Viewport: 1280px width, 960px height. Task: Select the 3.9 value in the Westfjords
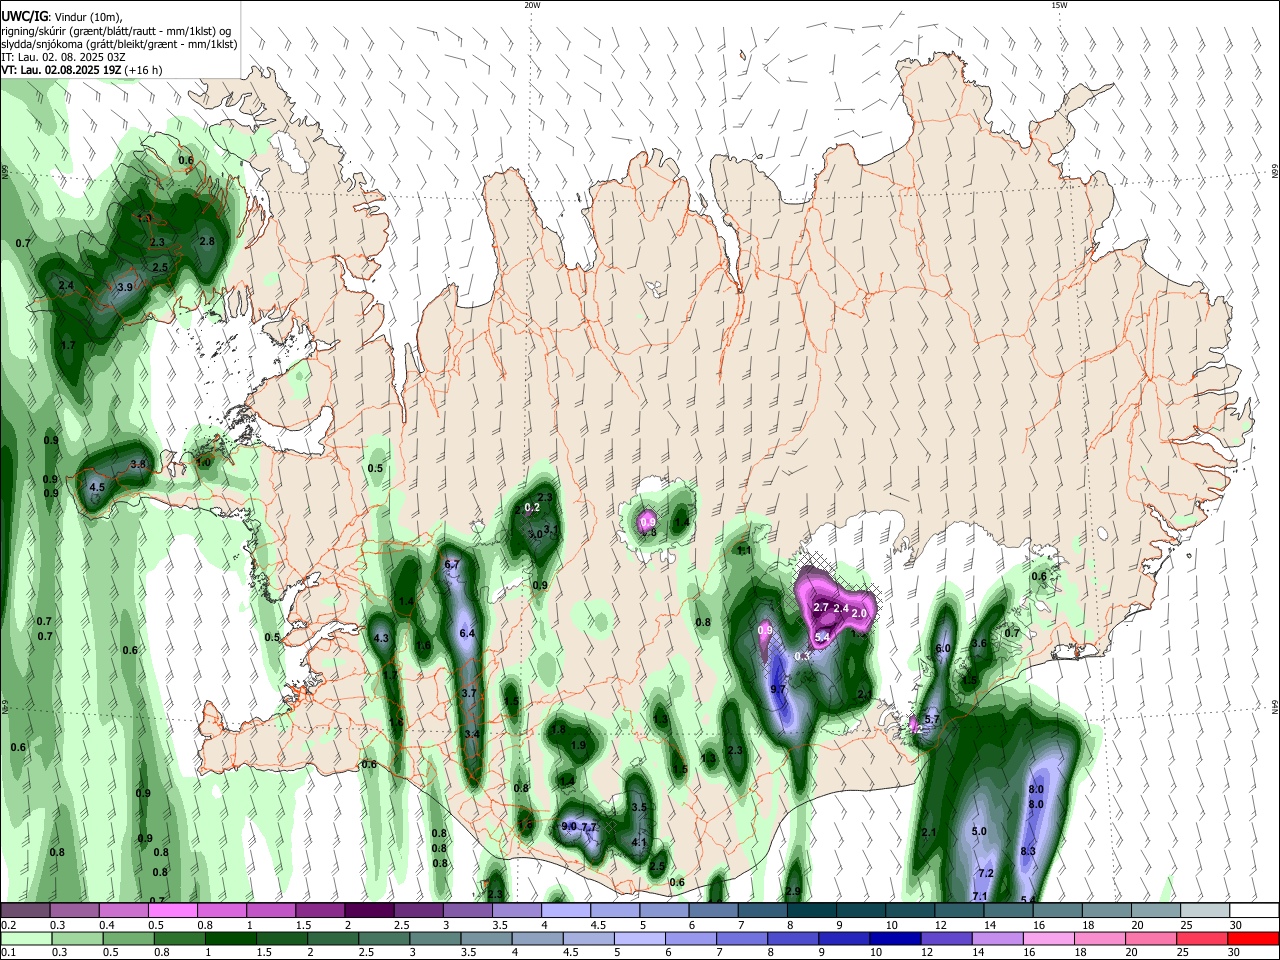pos(125,287)
